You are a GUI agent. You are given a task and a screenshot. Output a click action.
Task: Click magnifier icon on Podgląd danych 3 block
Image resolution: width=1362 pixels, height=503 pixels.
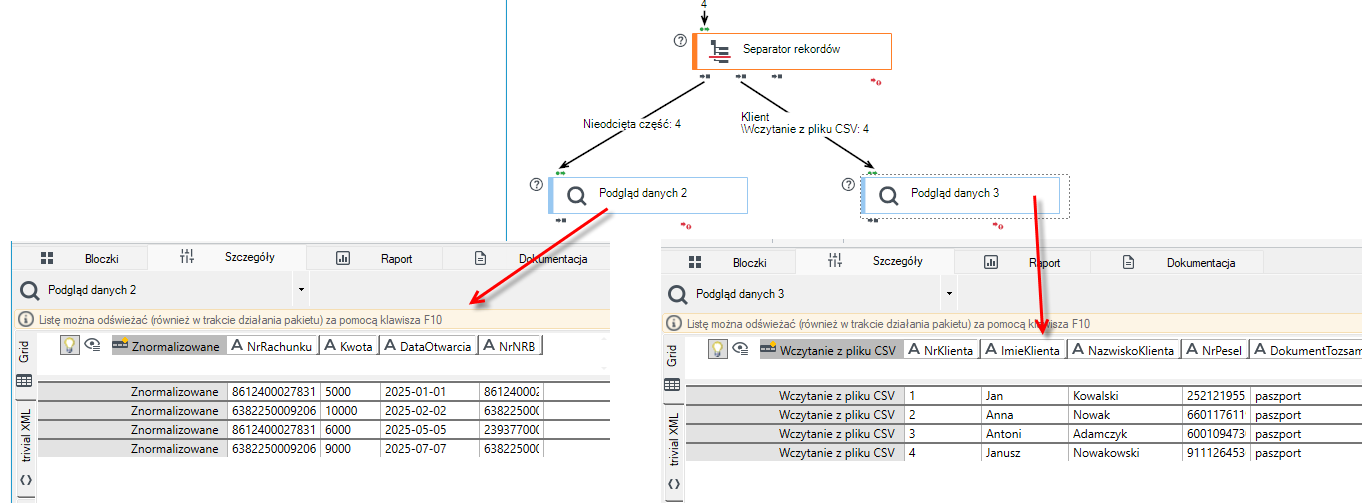888,196
